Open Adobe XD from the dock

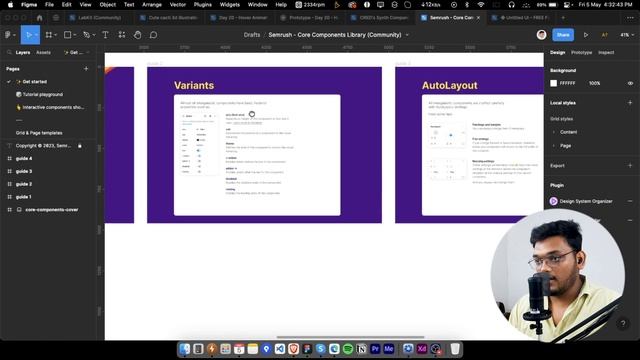click(422, 349)
